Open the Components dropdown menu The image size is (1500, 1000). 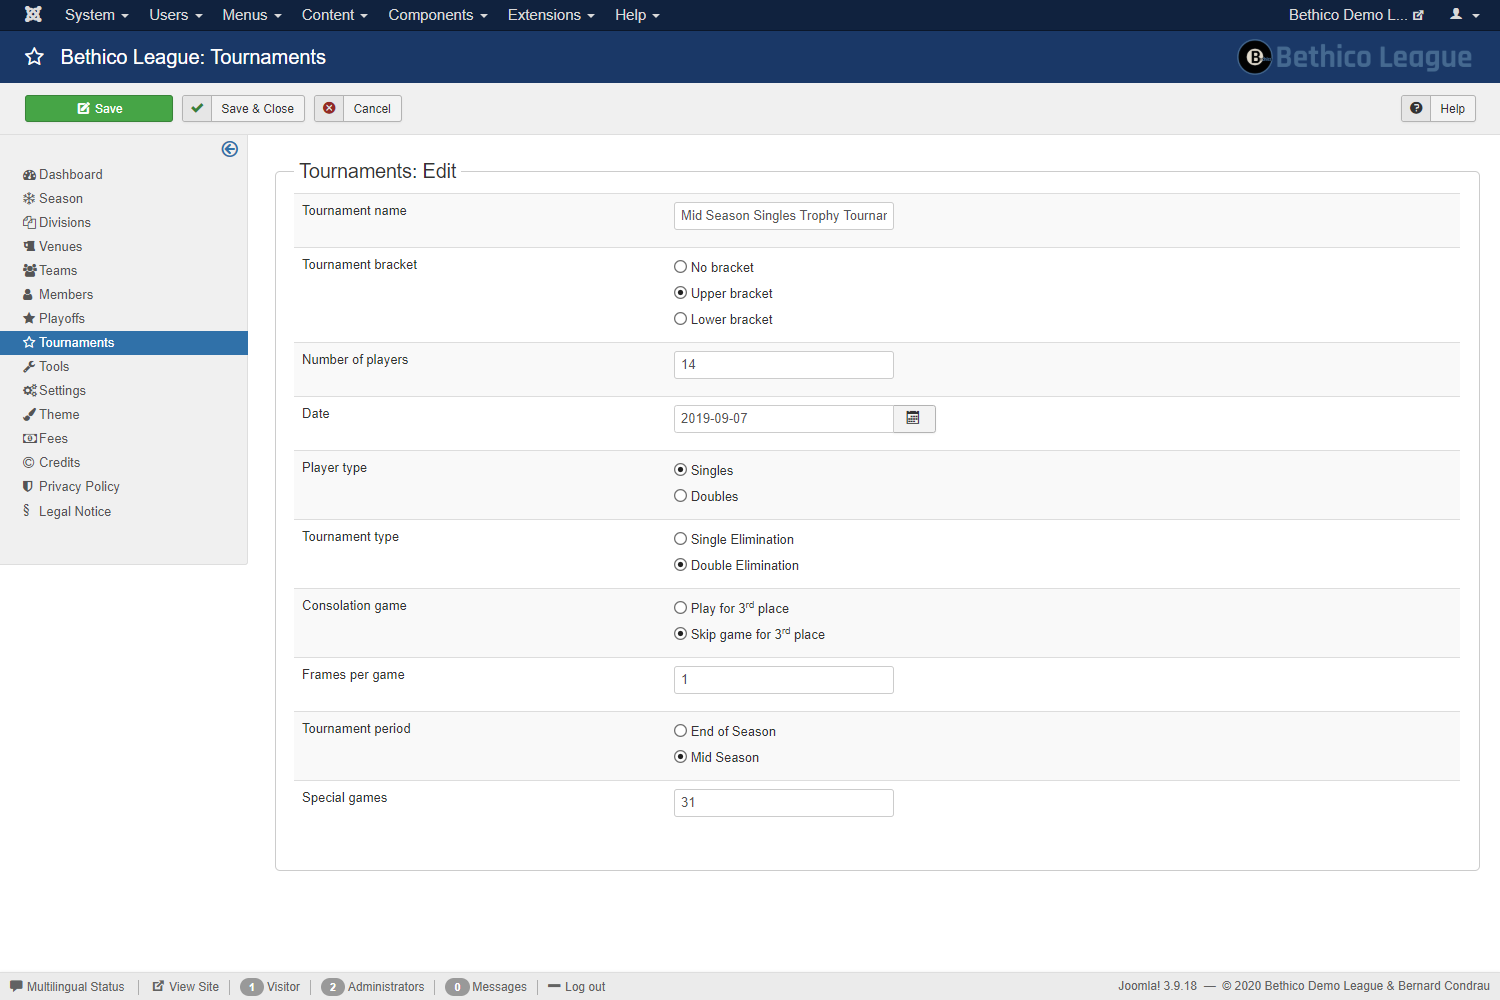click(x=437, y=15)
